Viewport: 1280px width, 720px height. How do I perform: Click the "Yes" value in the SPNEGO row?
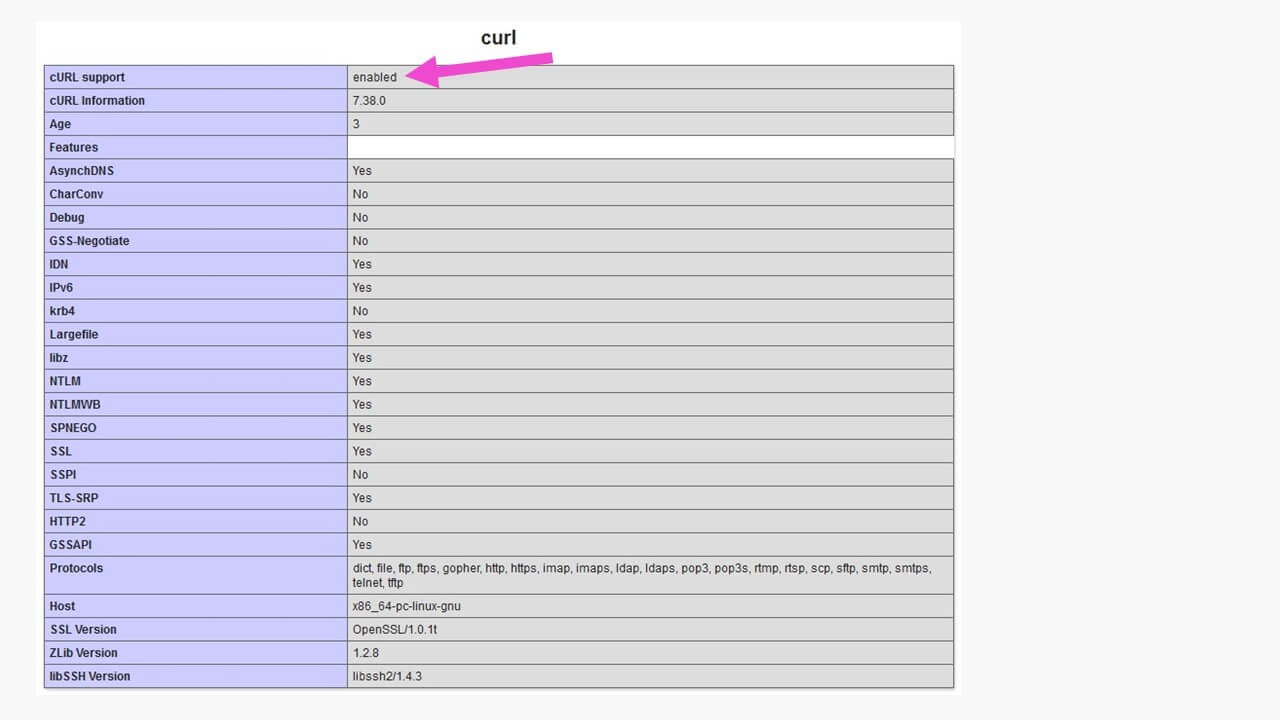362,428
